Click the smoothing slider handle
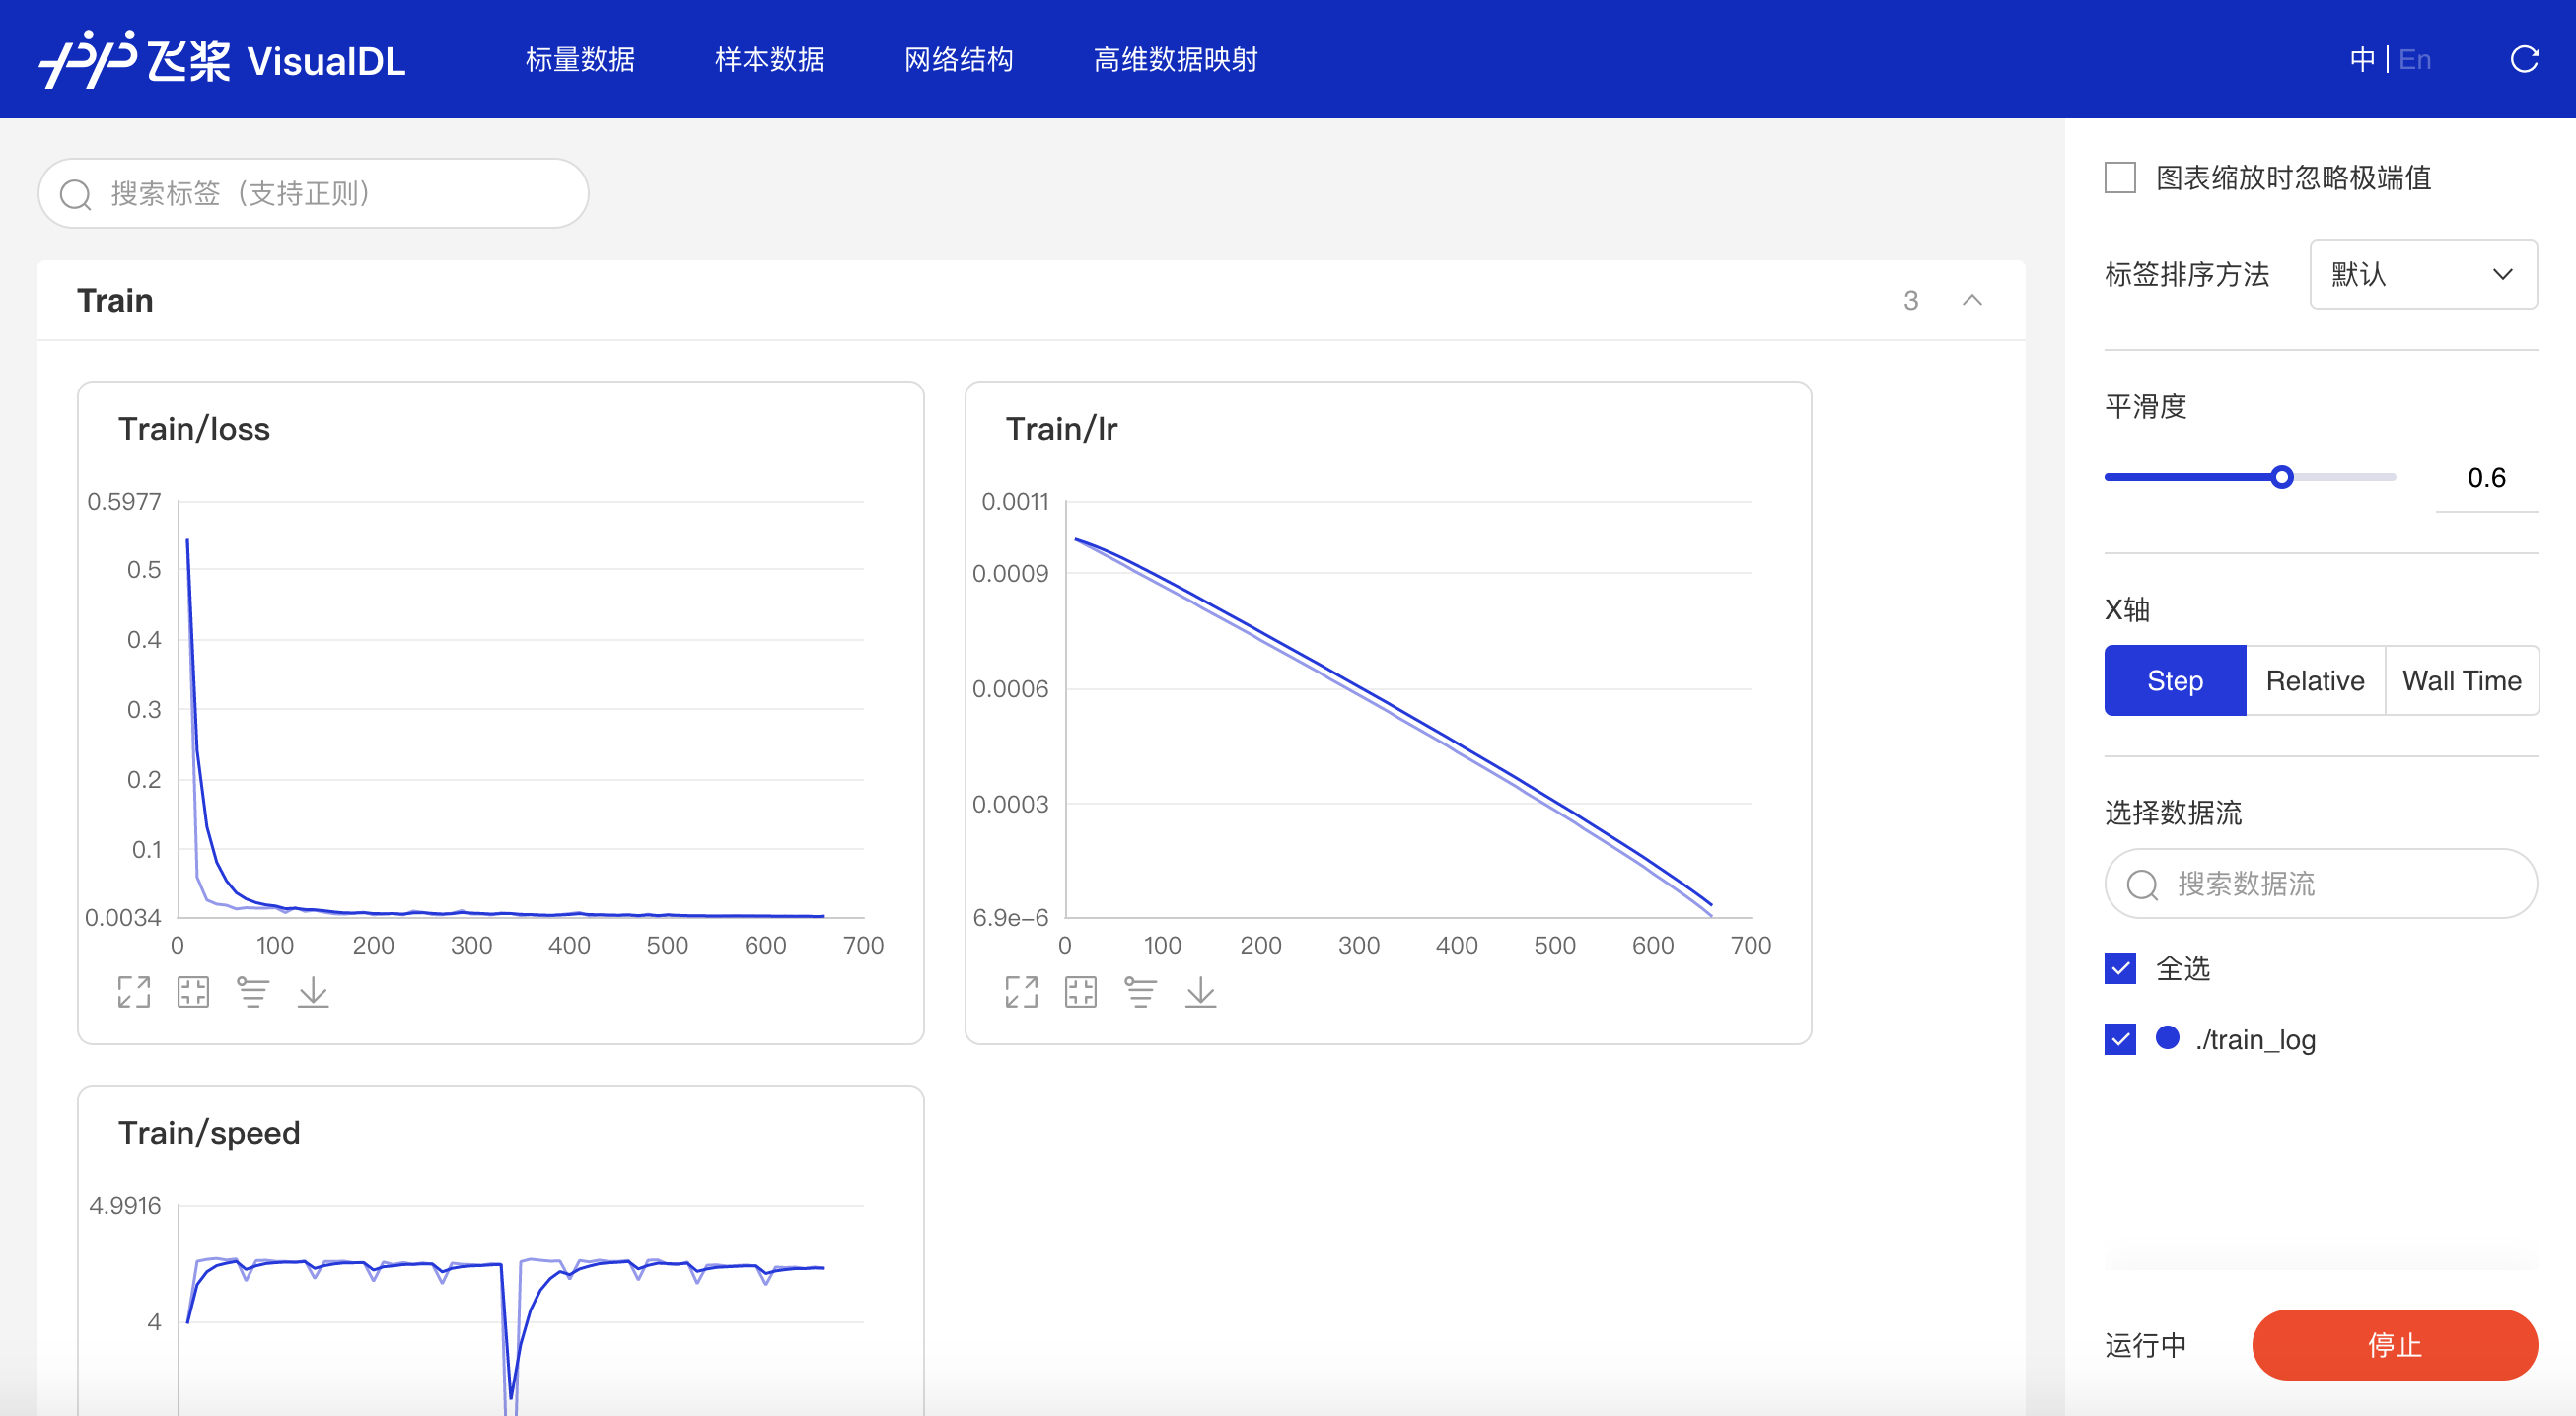 (2281, 477)
